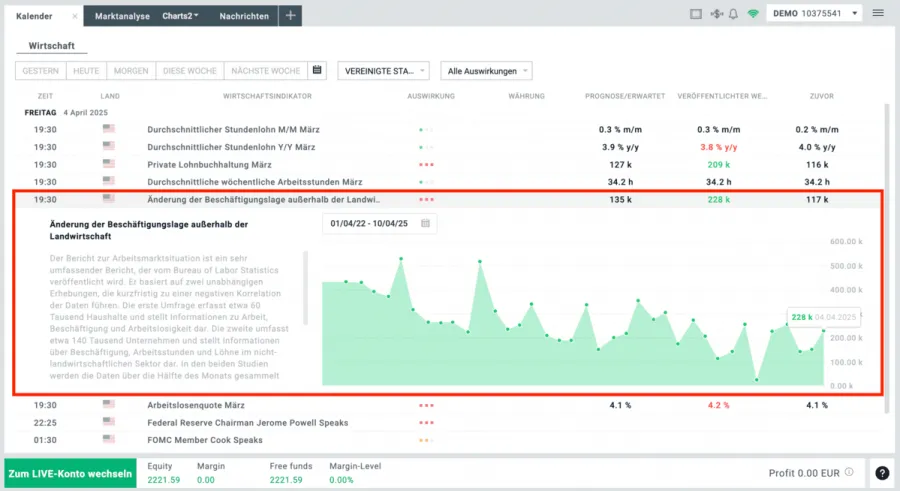Click the window layout icon in header
Viewport: 900px width, 491px height.
(696, 14)
